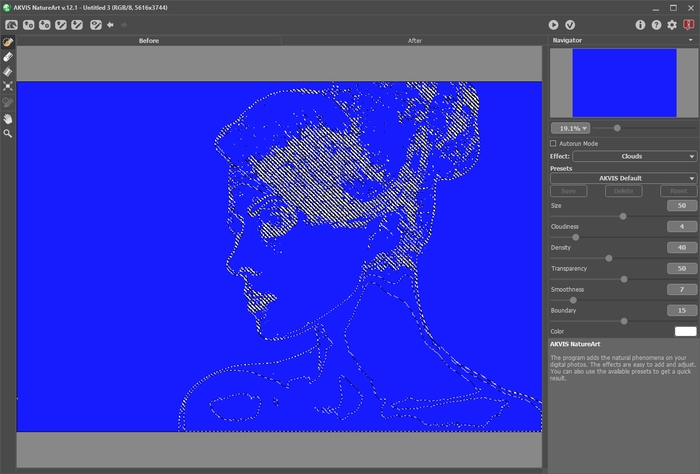Click the Transparency value field showing 50
700x474 pixels.
click(682, 269)
